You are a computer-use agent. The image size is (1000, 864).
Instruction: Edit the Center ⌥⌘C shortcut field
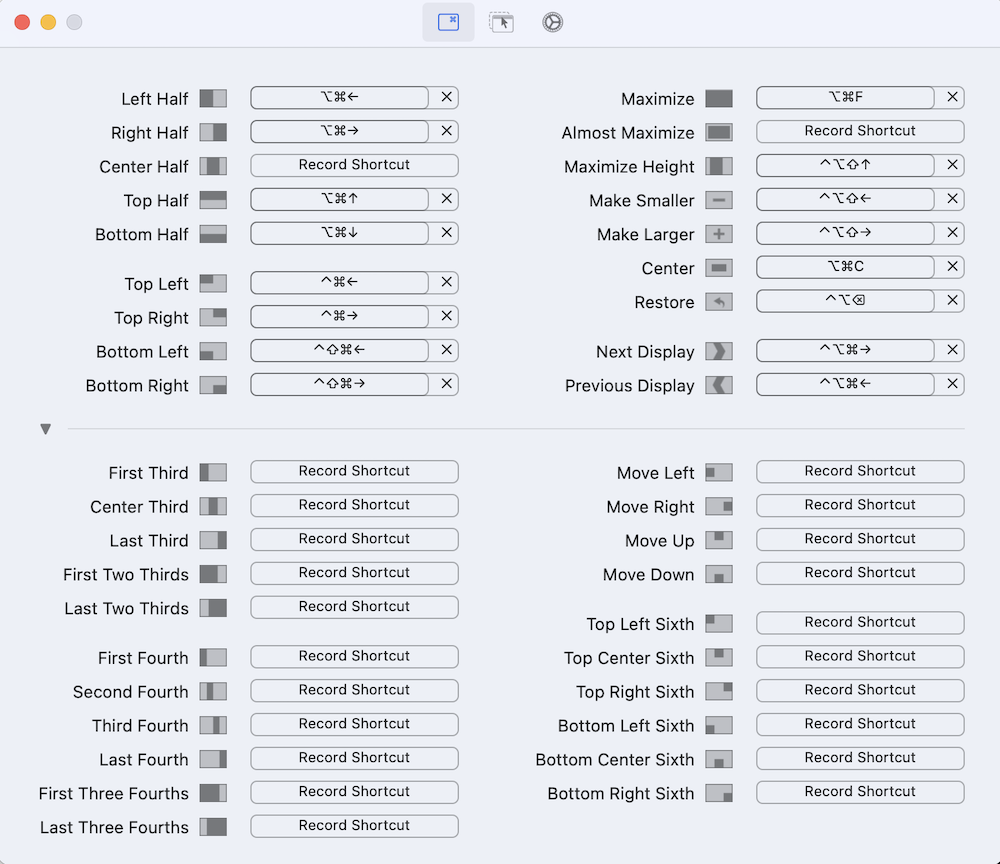point(845,266)
